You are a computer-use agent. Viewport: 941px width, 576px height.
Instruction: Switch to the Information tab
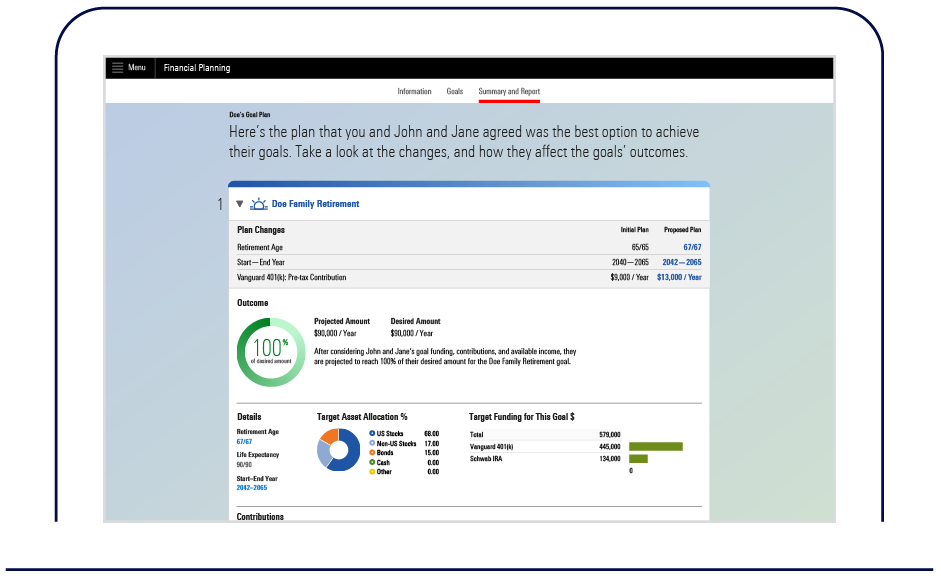(414, 92)
